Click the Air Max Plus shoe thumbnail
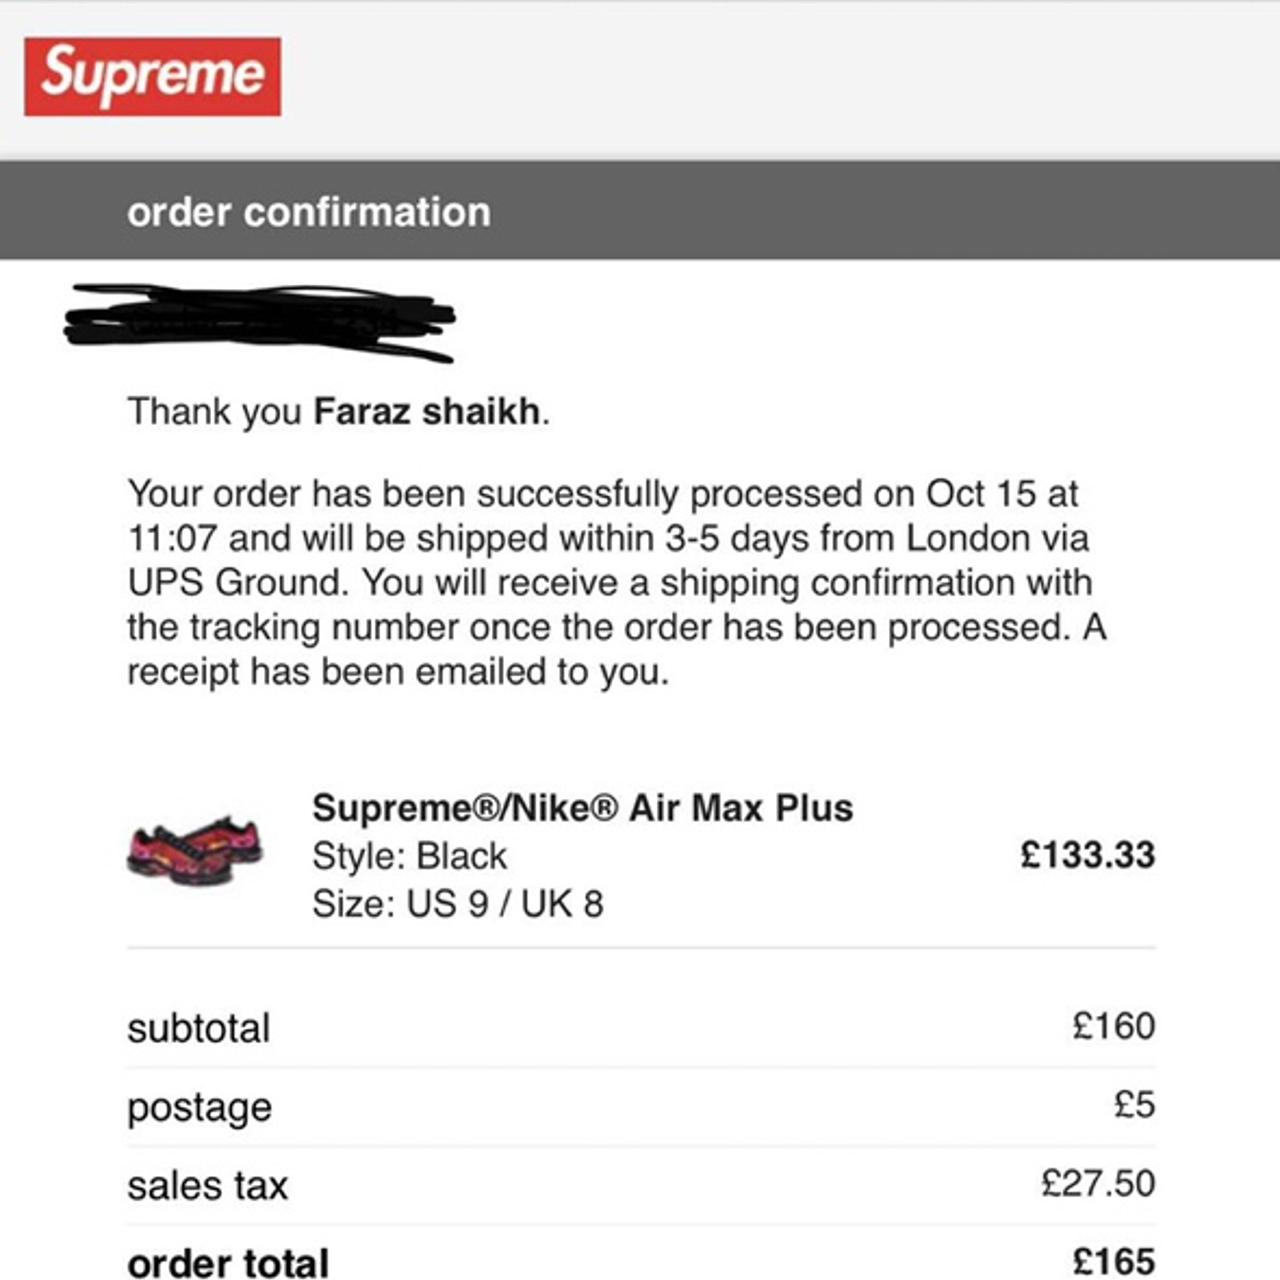This screenshot has width=1280, height=1280. [195, 850]
